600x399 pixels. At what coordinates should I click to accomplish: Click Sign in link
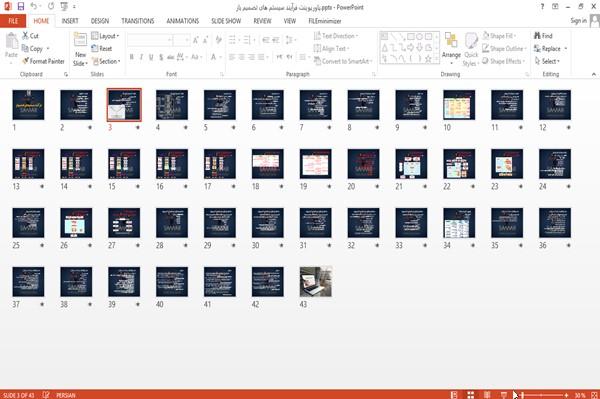(x=578, y=21)
